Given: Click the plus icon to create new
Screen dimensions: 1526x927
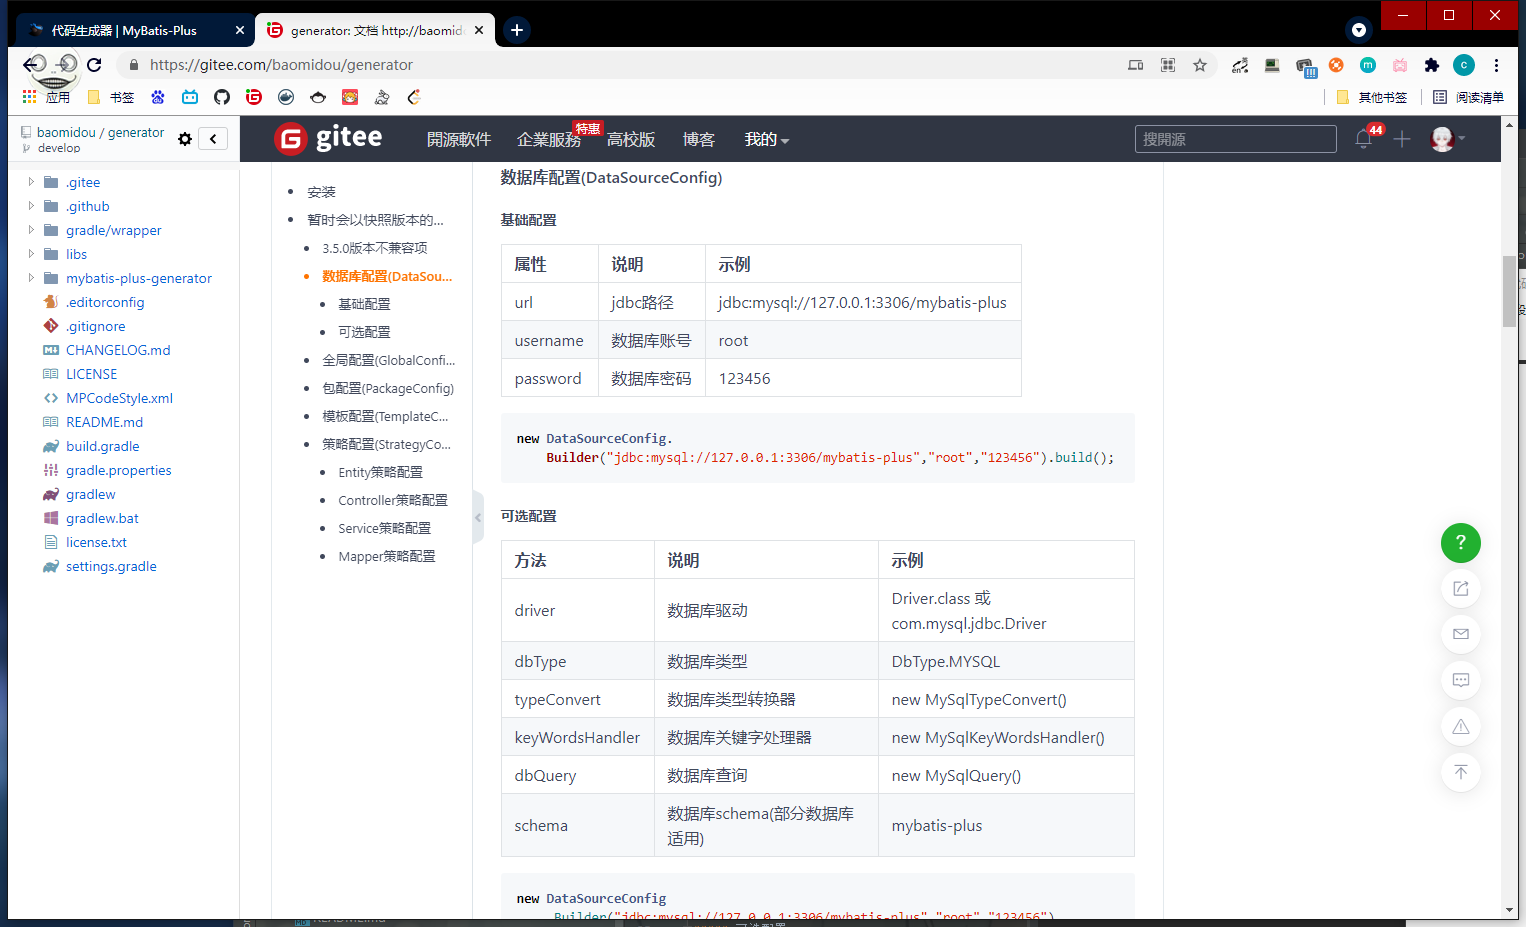Looking at the screenshot, I should click(x=1402, y=139).
